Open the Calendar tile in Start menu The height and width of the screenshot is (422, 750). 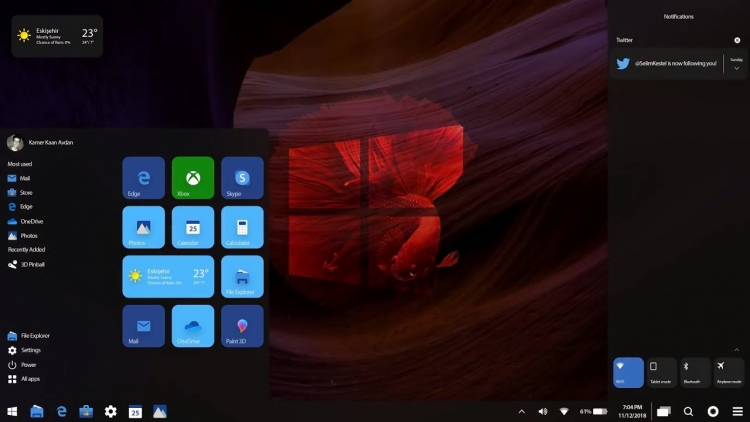193,227
